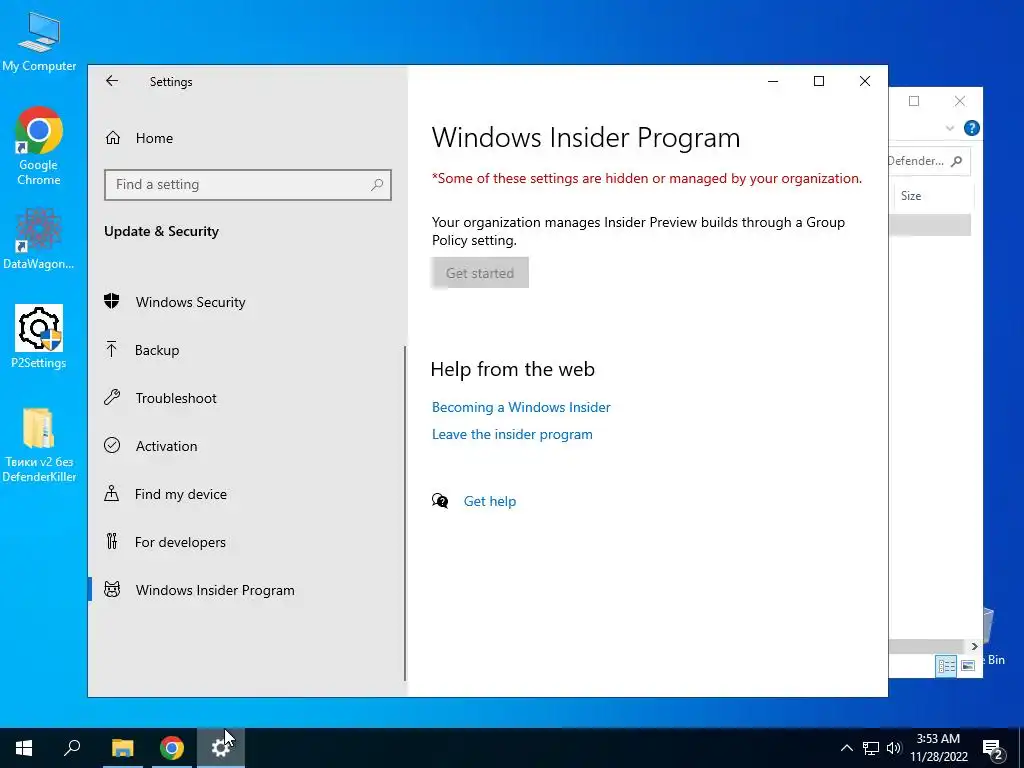Click the help icon in Explorer window
This screenshot has height=768, width=1024.
coord(971,128)
